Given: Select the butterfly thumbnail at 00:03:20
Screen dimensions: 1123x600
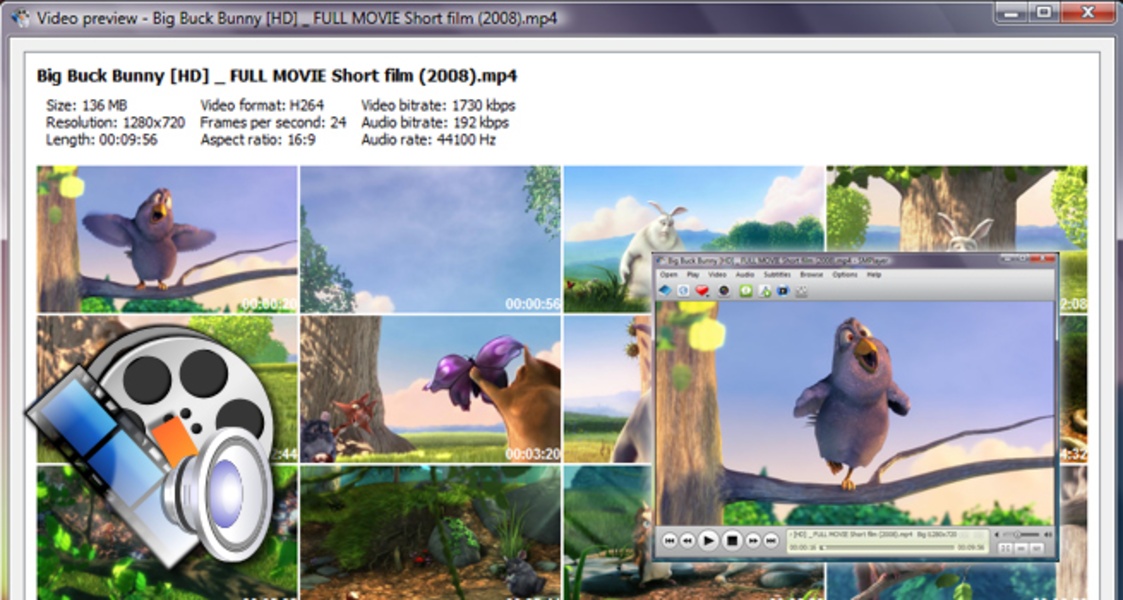Looking at the screenshot, I should pos(430,389).
